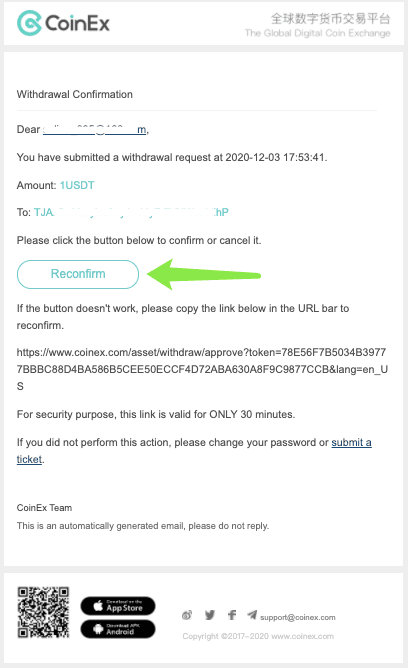
Task: Click the 'ticket' link text
Action: [29, 459]
